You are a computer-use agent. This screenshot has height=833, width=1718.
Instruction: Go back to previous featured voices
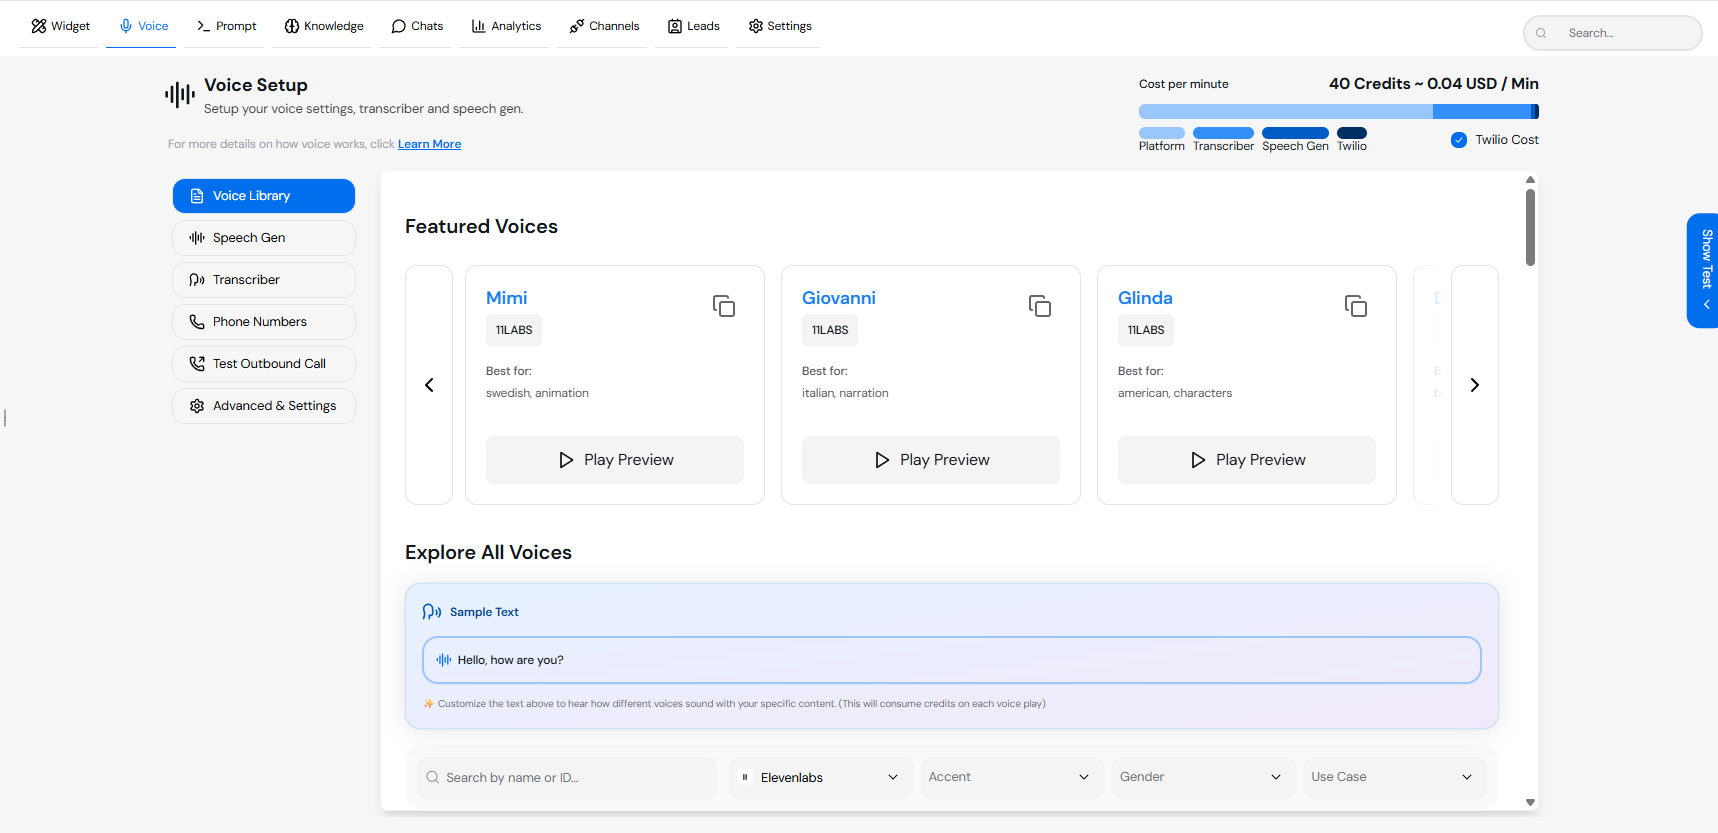pyautogui.click(x=429, y=385)
